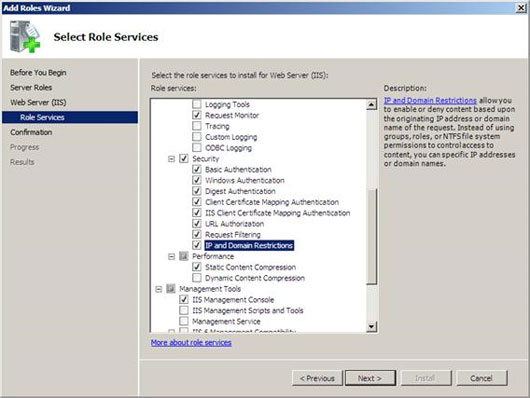
Task: Select the Digest Authentication label
Action: tap(240, 191)
